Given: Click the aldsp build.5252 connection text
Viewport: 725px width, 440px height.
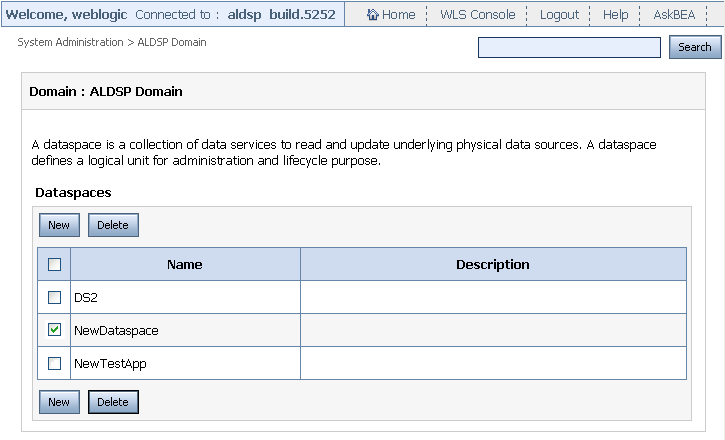Looking at the screenshot, I should click(282, 14).
